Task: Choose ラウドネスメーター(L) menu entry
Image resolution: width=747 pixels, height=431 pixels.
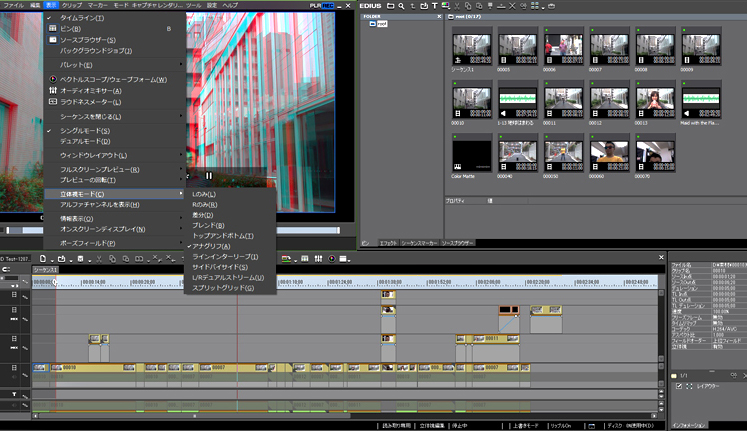Action: point(114,102)
